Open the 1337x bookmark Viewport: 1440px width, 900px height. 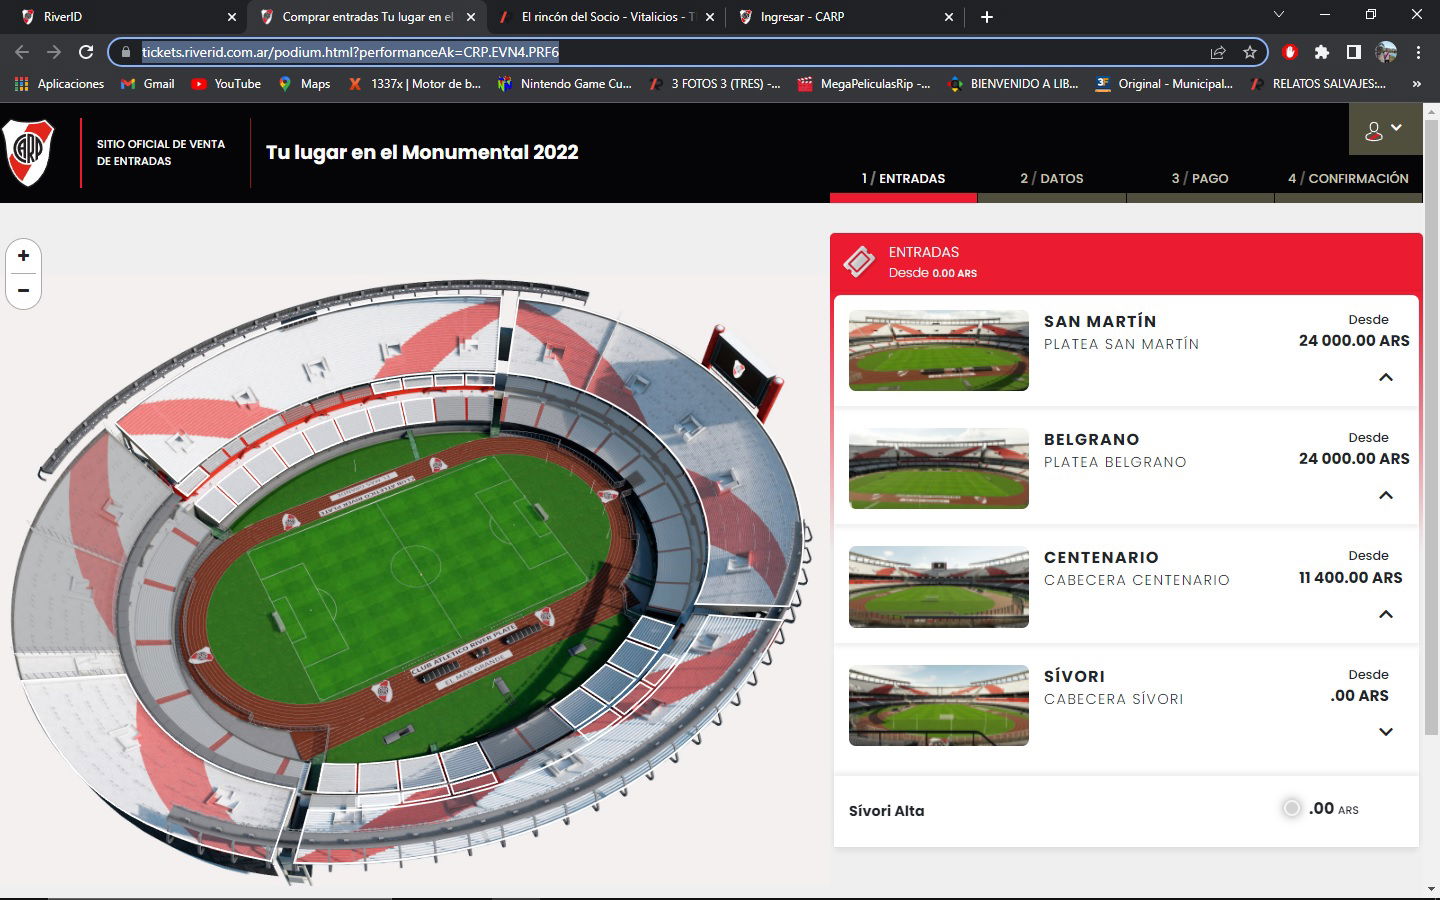pyautogui.click(x=414, y=84)
